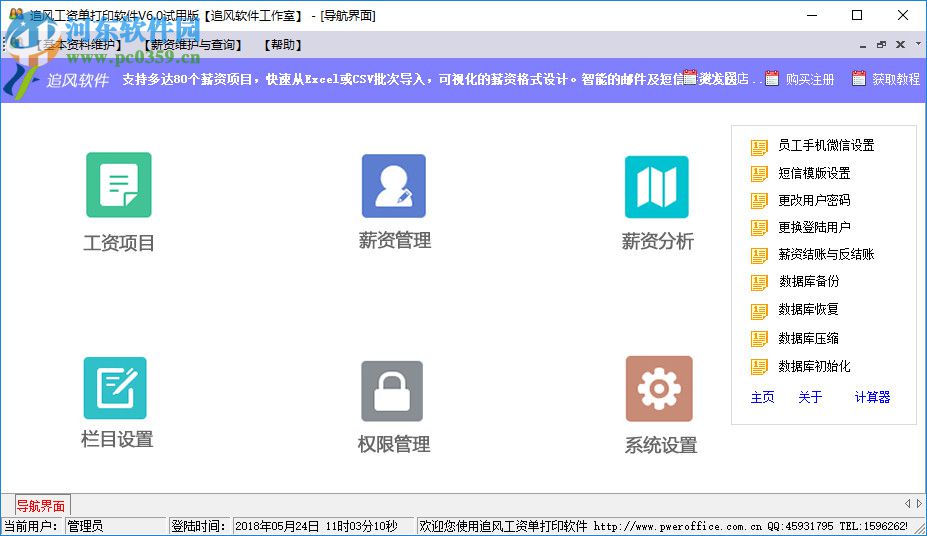Screen dimensions: 927x536
Task: Click the icon beside 短信模版设置
Action: click(759, 174)
